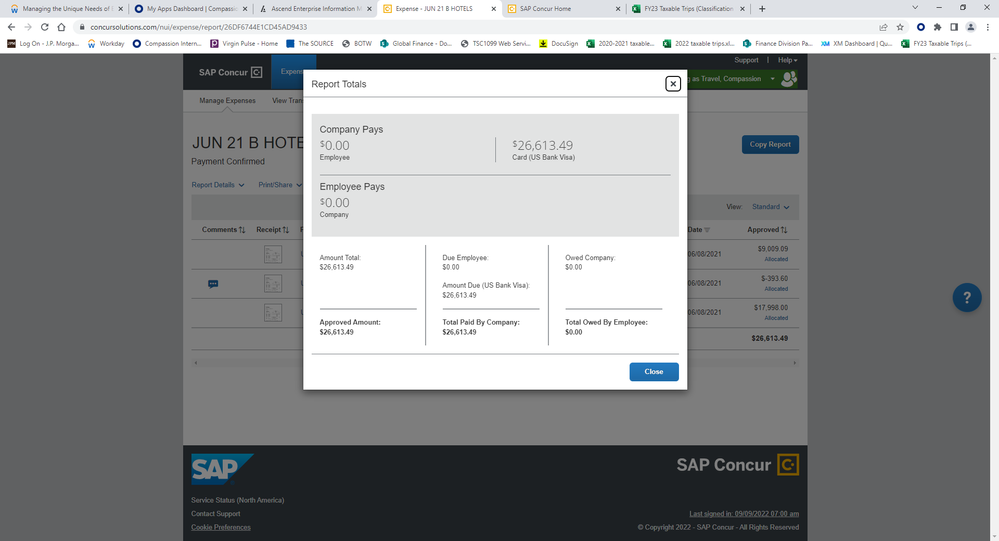Open the Cookie Preferences link
999x541 pixels.
[x=220, y=527]
